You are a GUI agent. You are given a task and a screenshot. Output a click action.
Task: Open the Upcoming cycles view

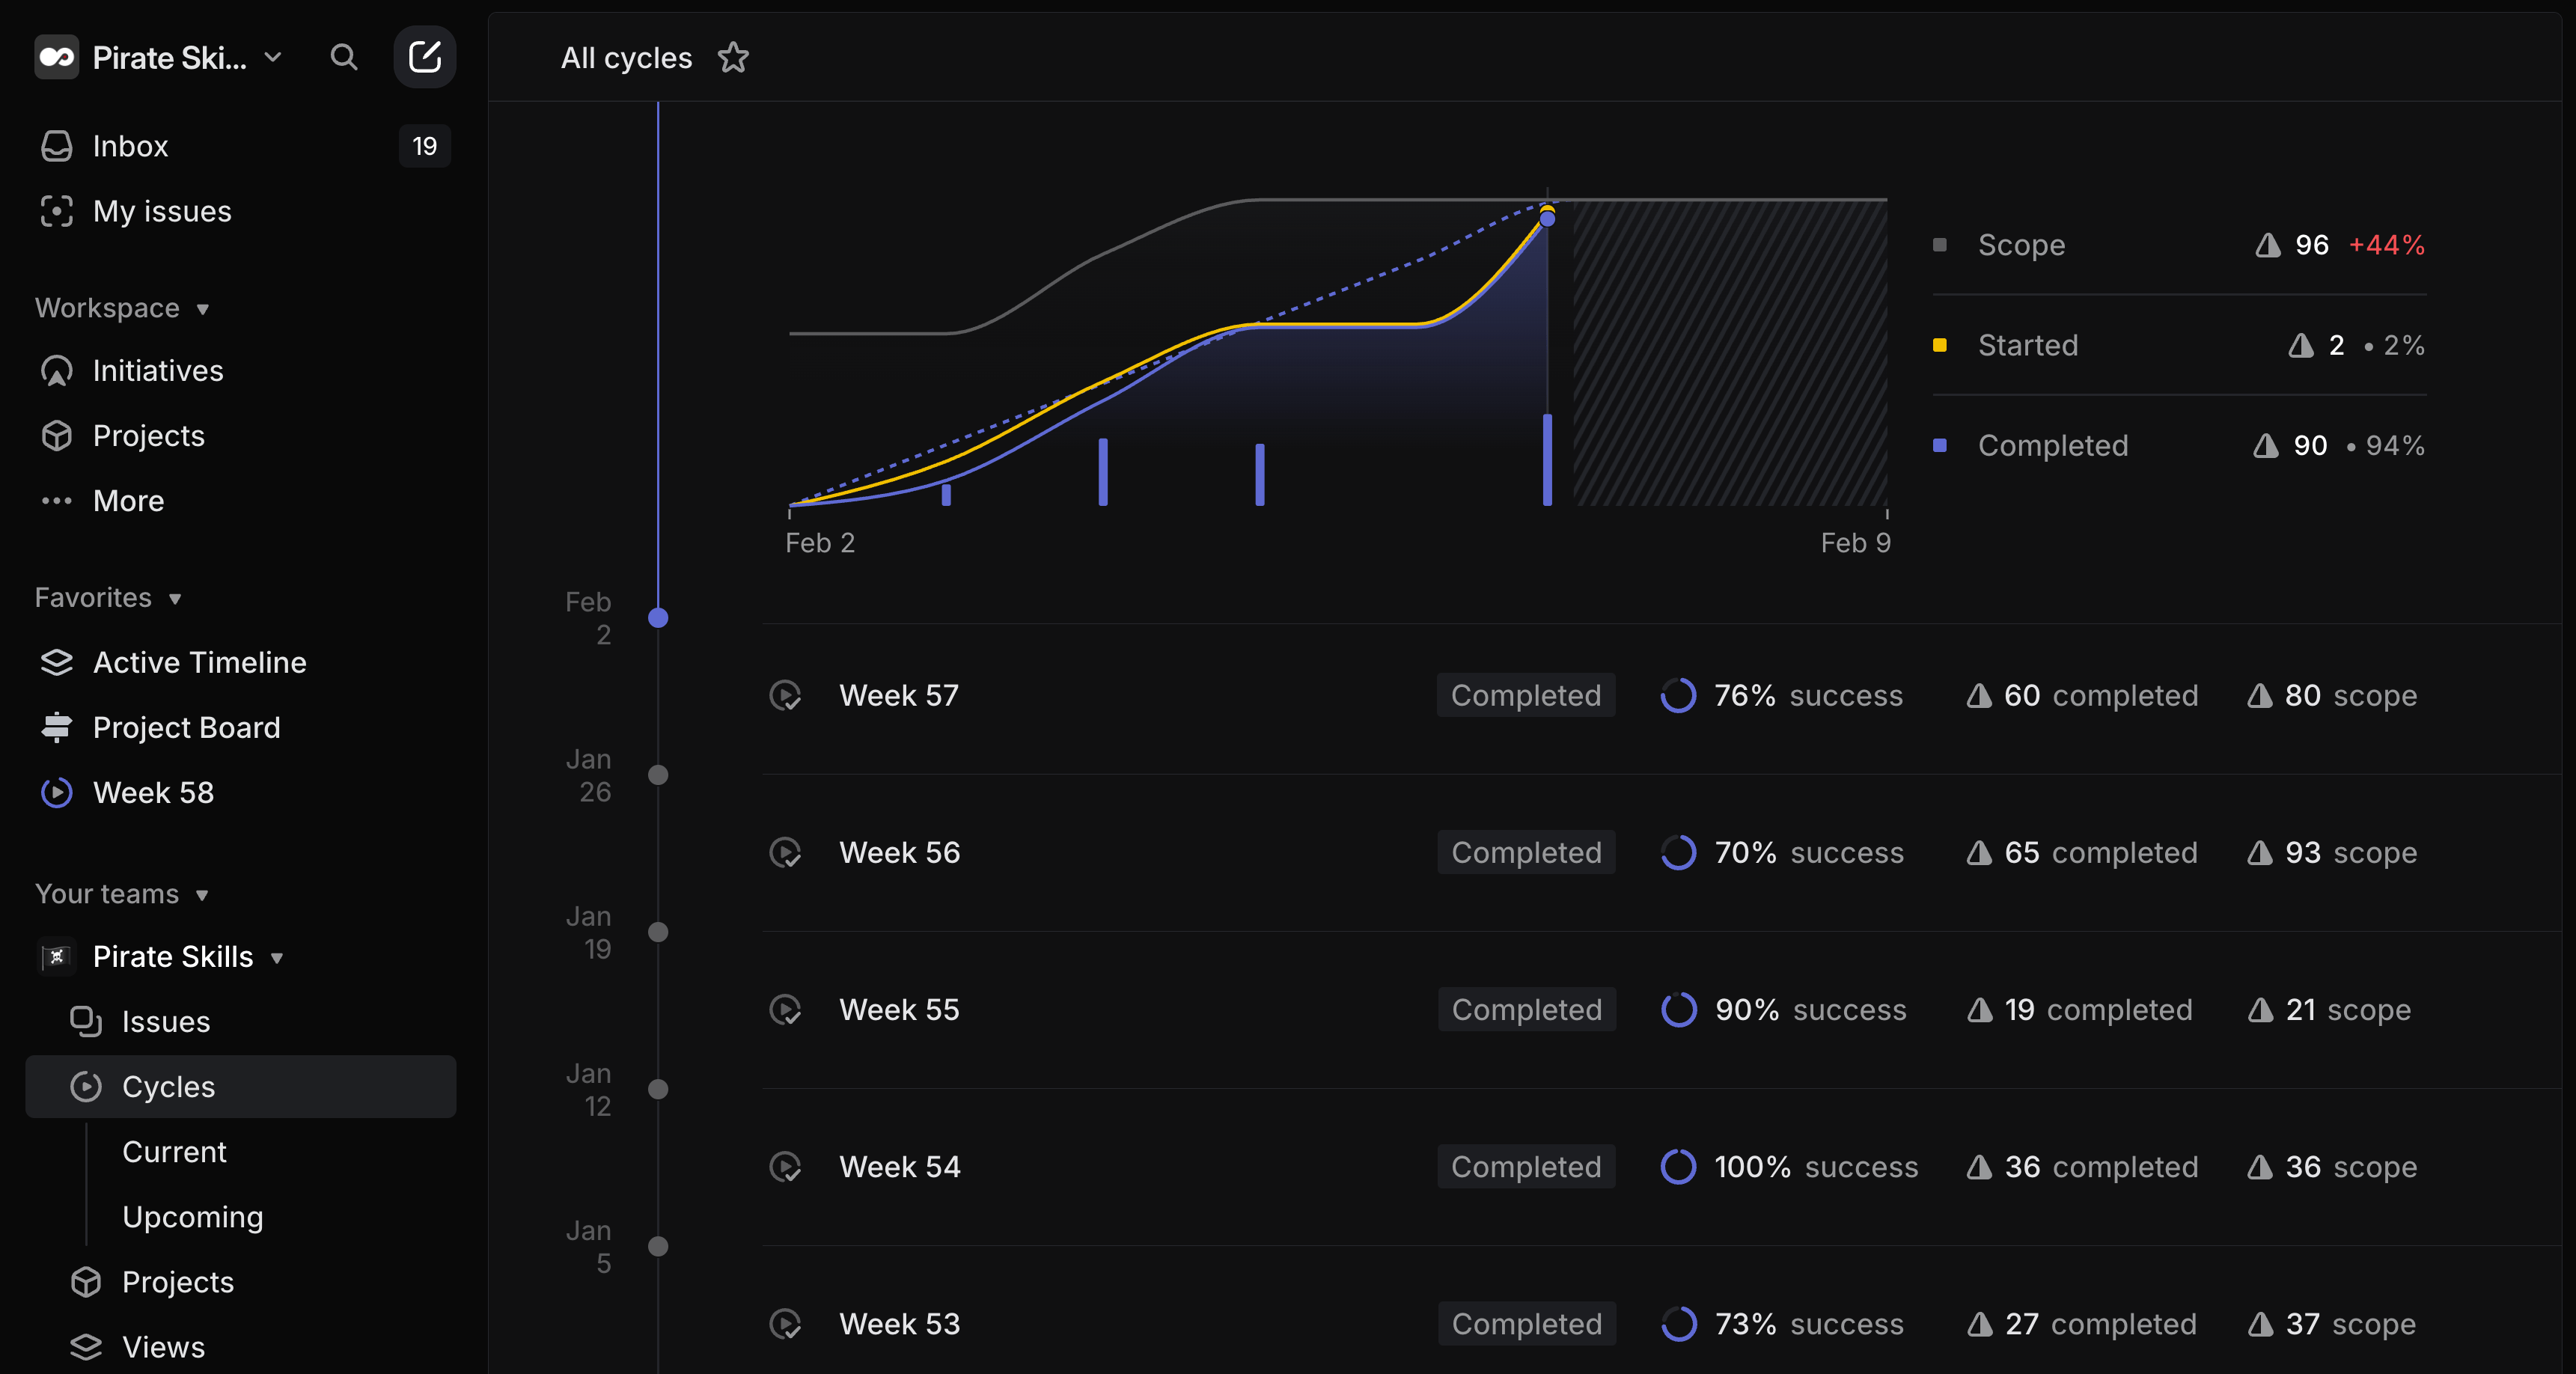click(x=192, y=1217)
